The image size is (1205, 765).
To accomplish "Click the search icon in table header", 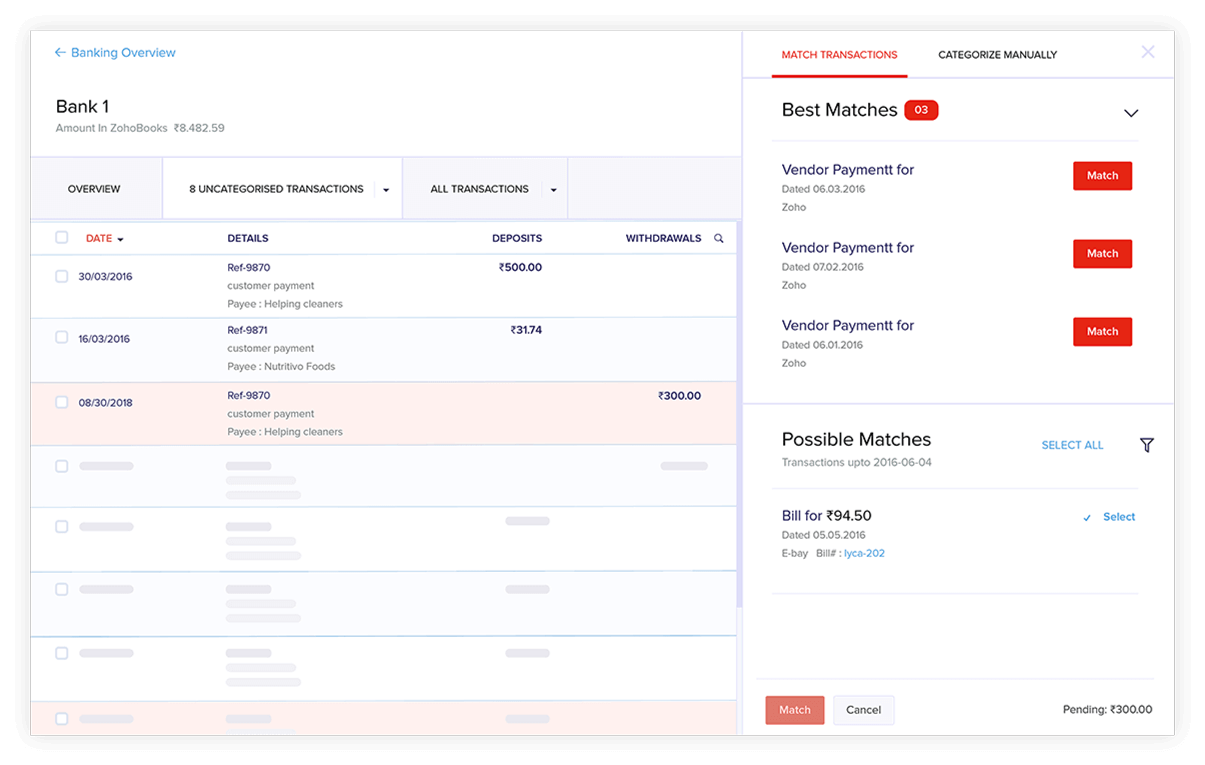I will coord(718,239).
